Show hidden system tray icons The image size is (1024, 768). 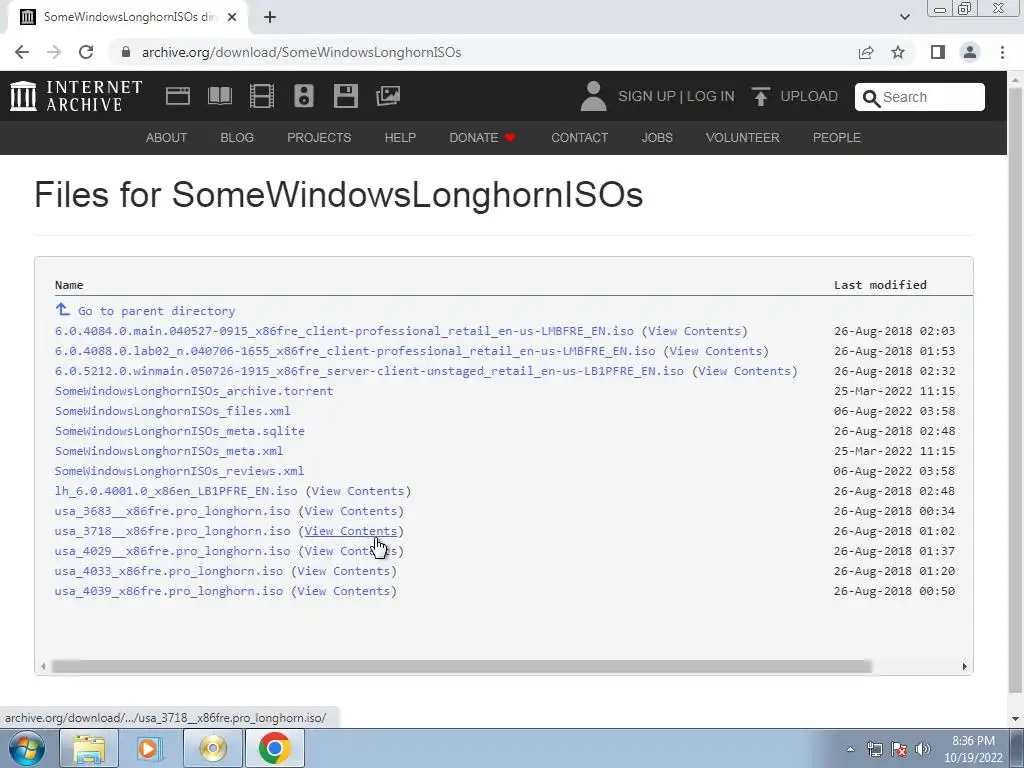tap(850, 749)
